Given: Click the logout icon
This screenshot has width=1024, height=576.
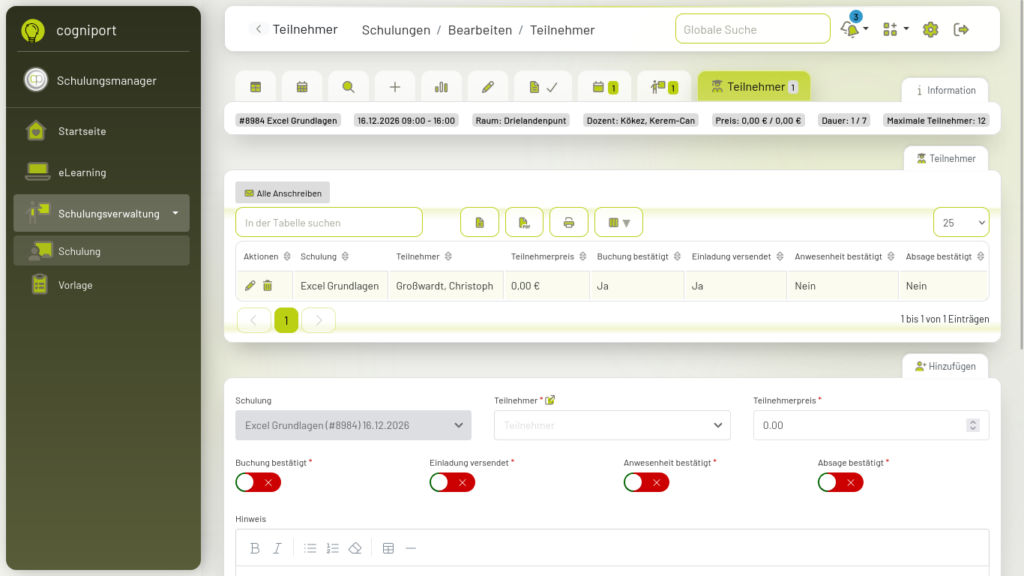Looking at the screenshot, I should pyautogui.click(x=961, y=29).
